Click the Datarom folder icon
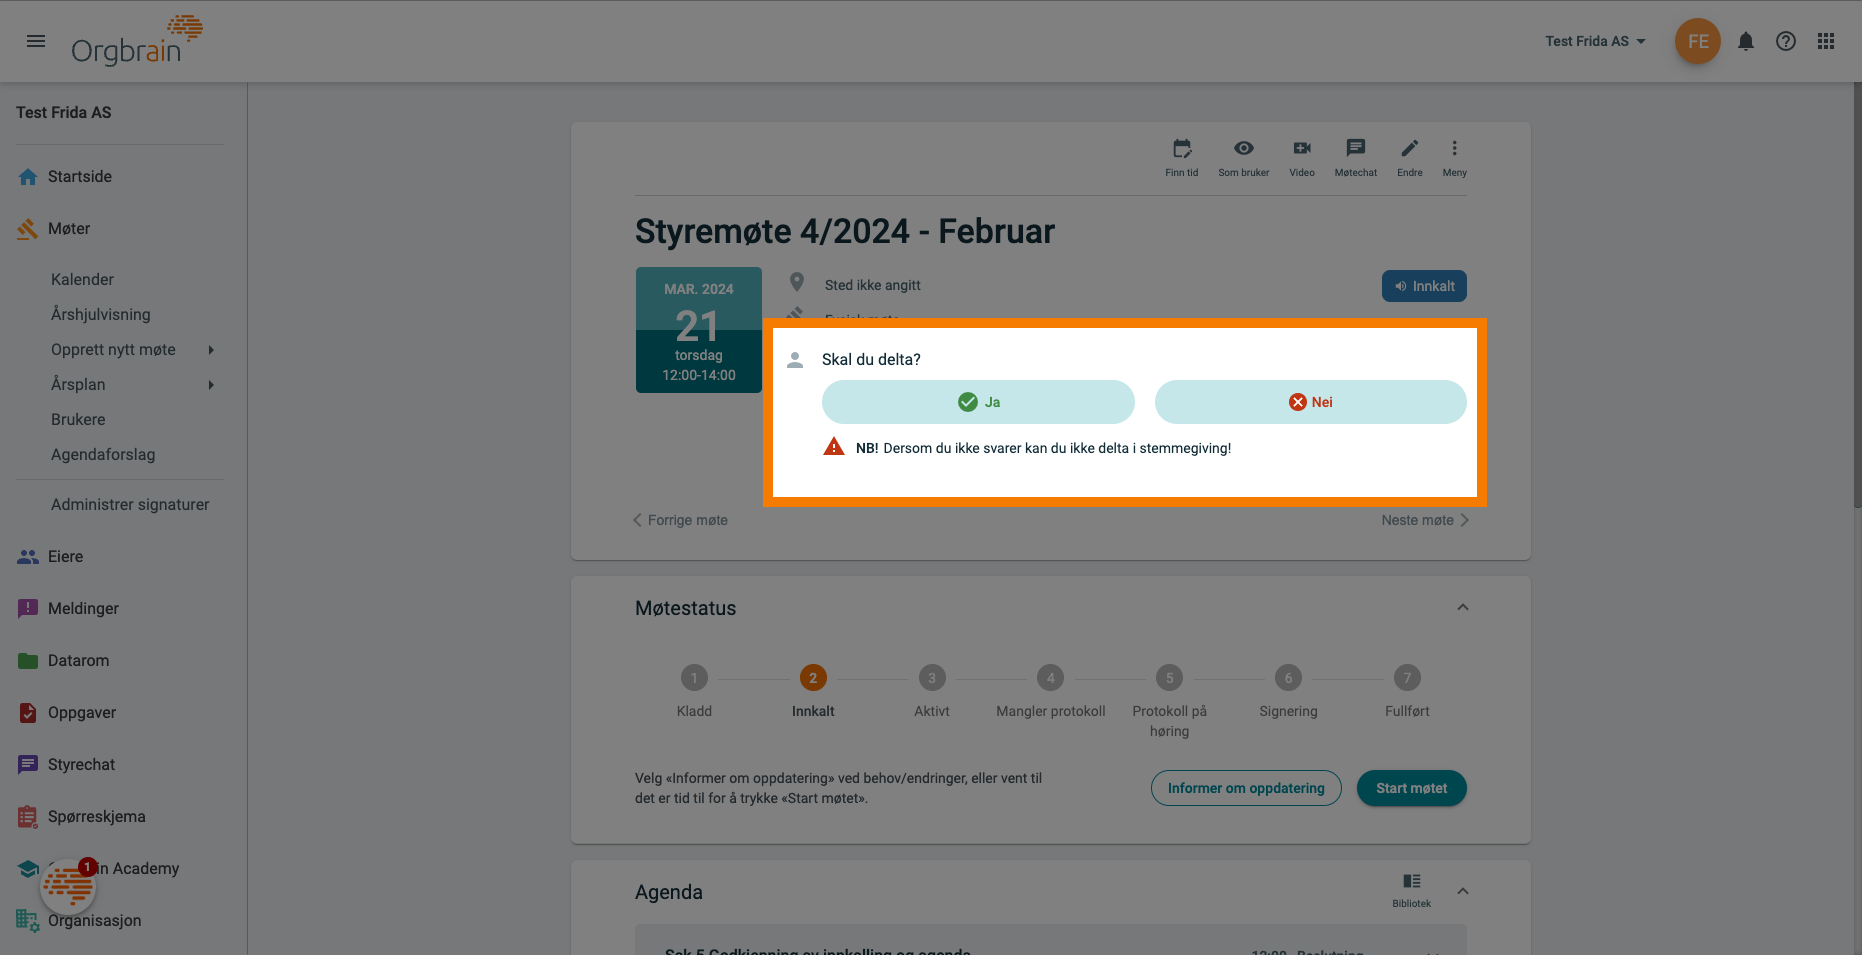This screenshot has height=955, width=1862. tap(28, 661)
